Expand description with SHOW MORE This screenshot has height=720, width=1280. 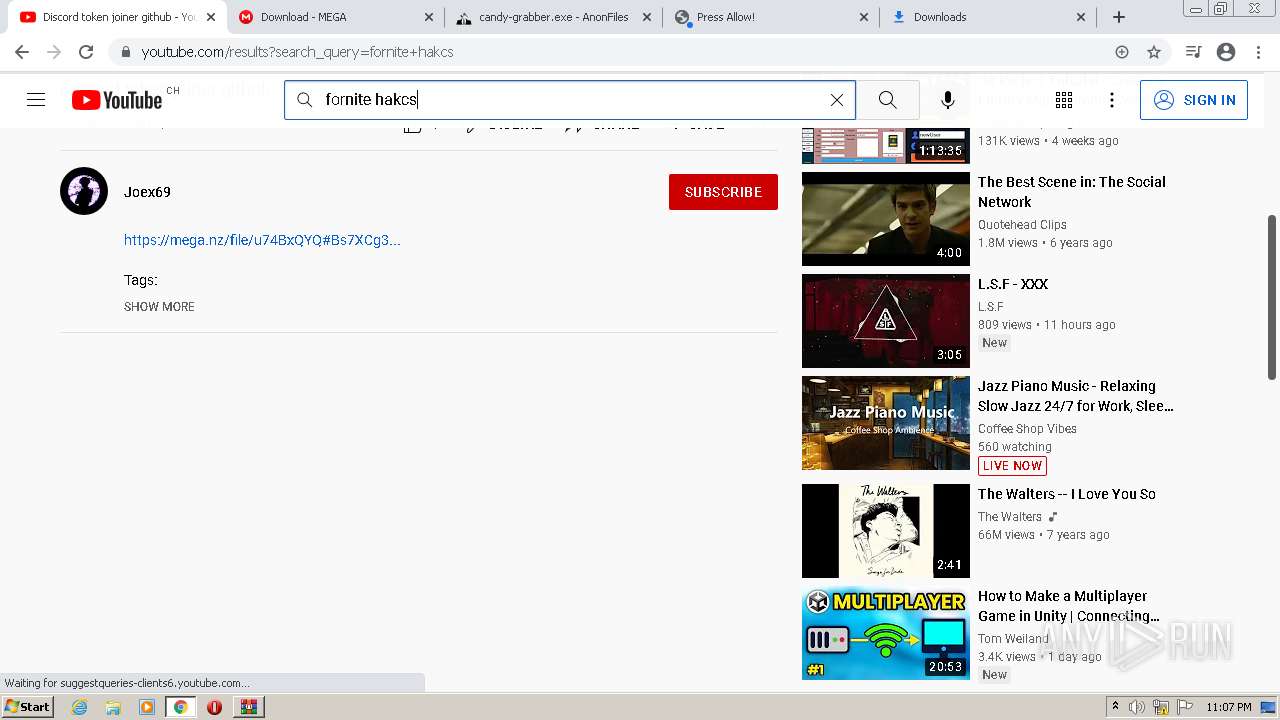pyautogui.click(x=159, y=307)
